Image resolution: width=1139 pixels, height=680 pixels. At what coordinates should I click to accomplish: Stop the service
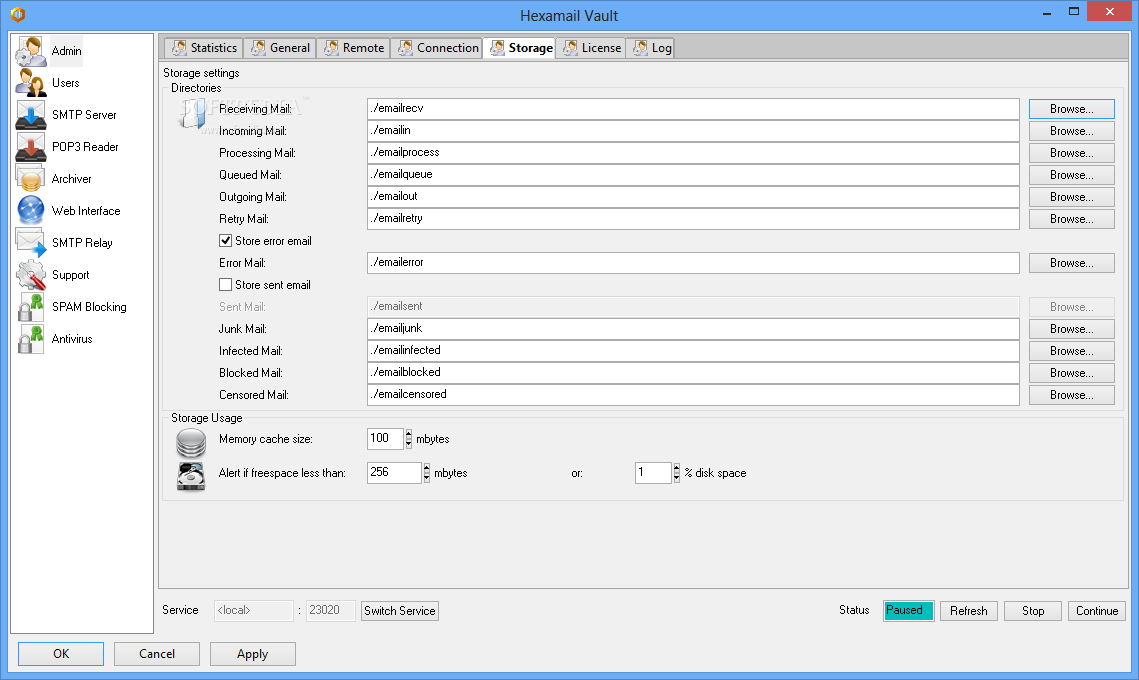pyautogui.click(x=1032, y=611)
